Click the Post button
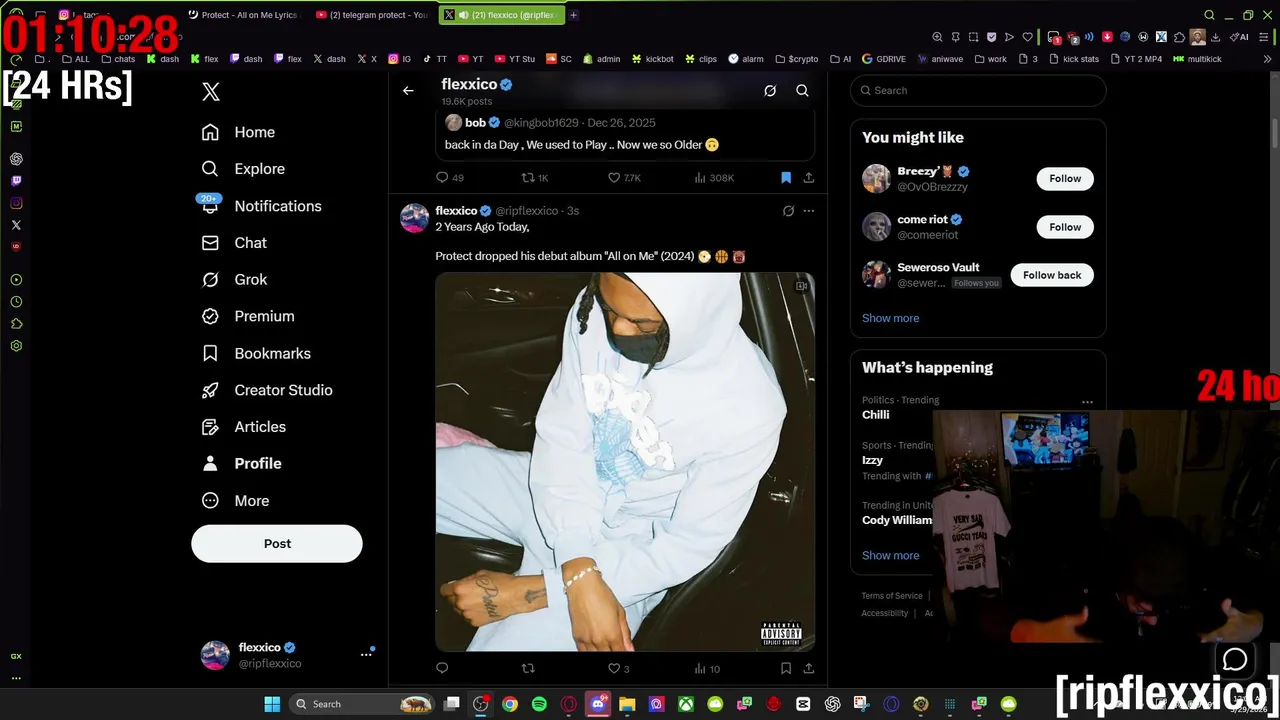 [277, 544]
